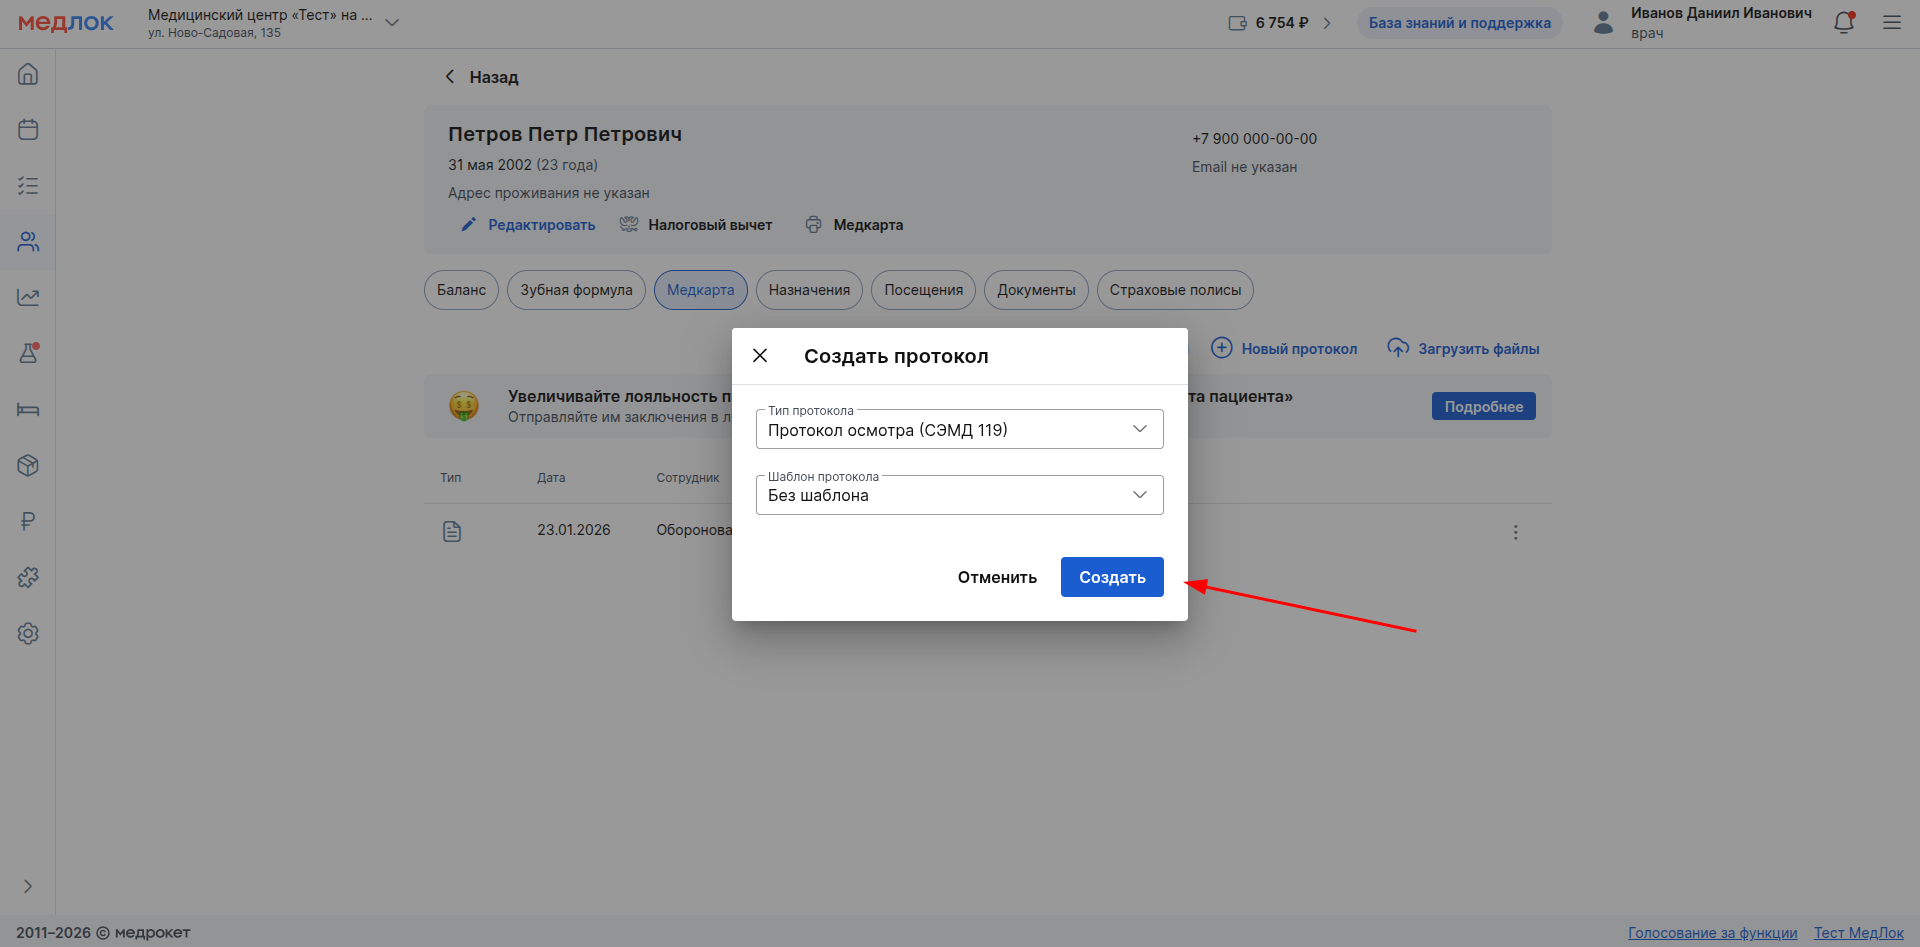Click 'Отменить' in the dialog
1920x947 pixels.
[997, 577]
